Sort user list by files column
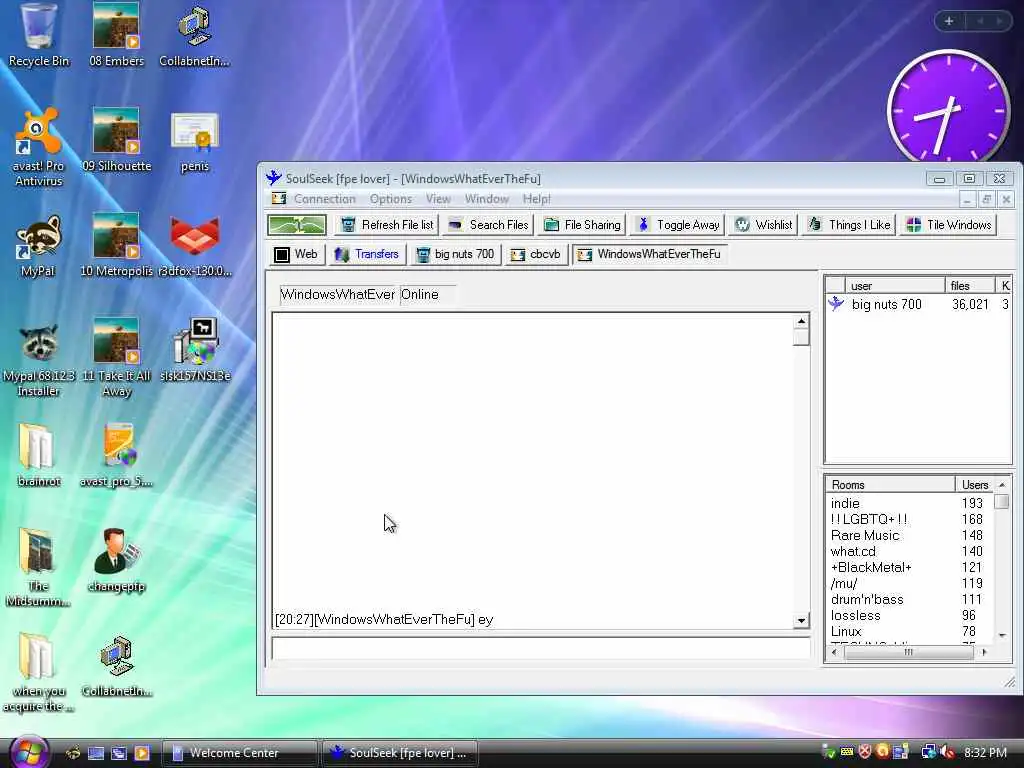 pos(970,285)
